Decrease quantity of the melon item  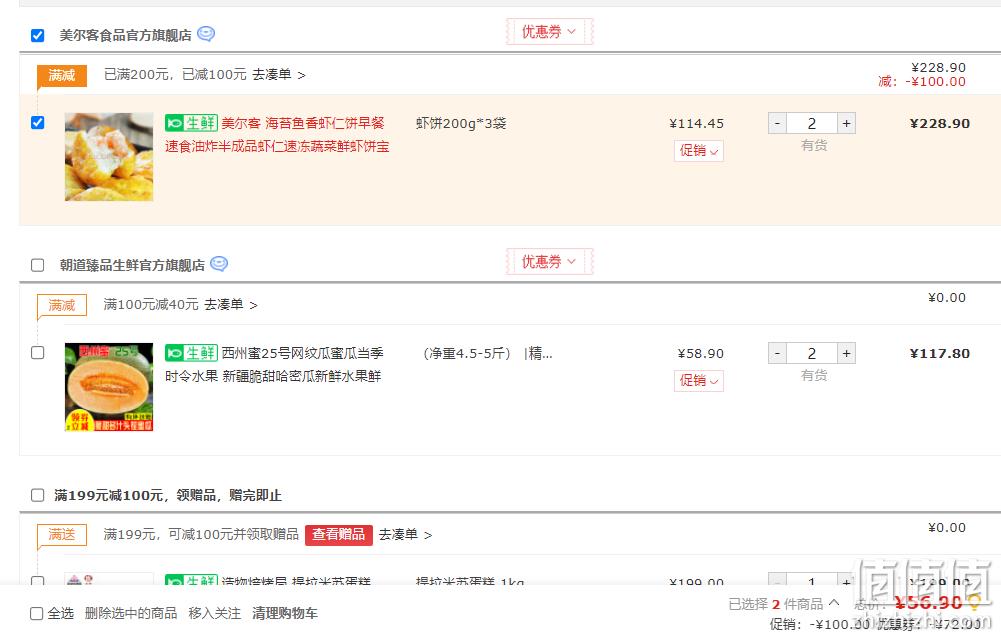(777, 353)
